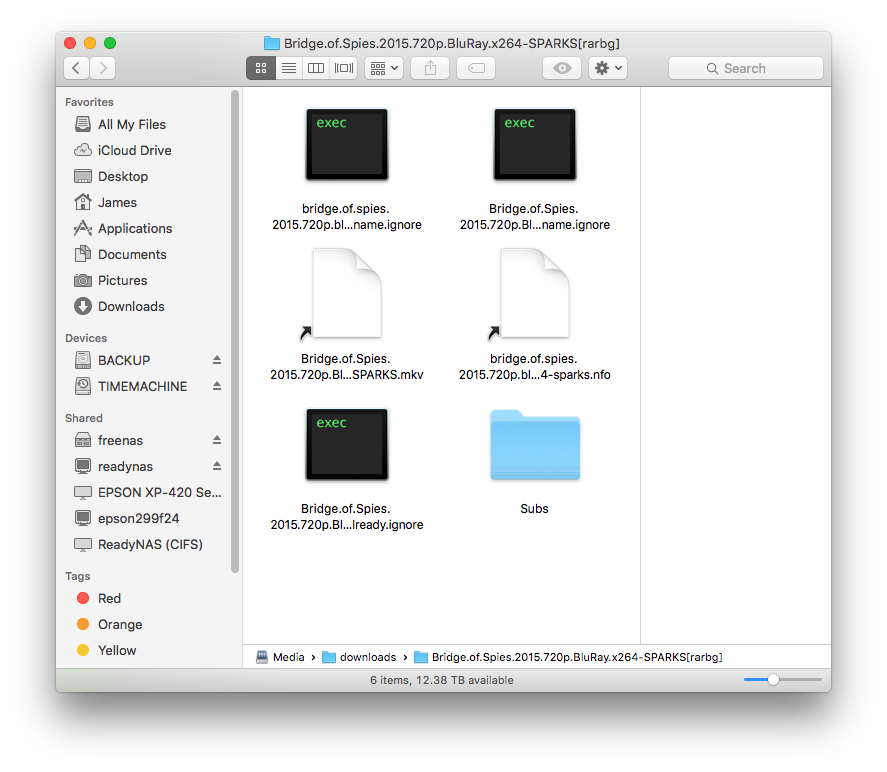Eject the TIMEMACHINE drive
This screenshot has height=772, width=887.
(x=217, y=386)
